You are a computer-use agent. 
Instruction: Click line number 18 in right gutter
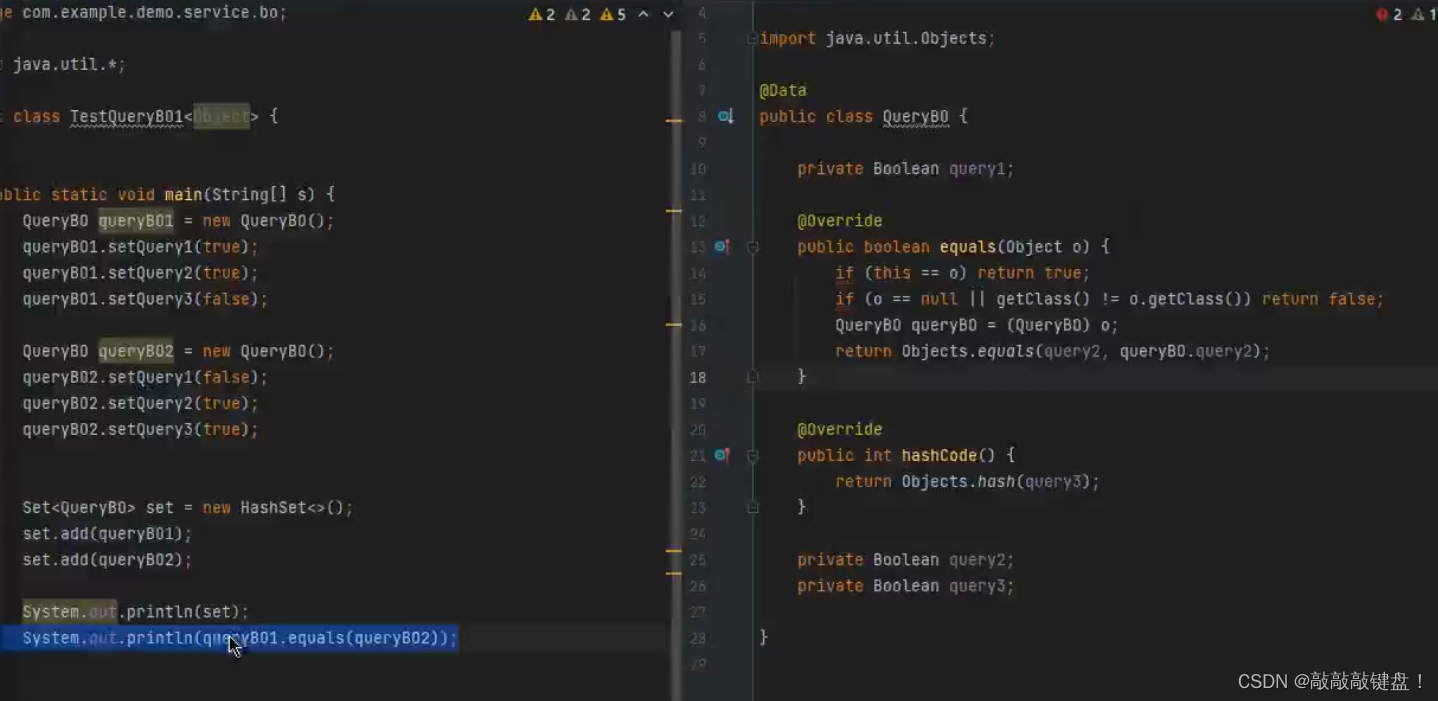[698, 377]
